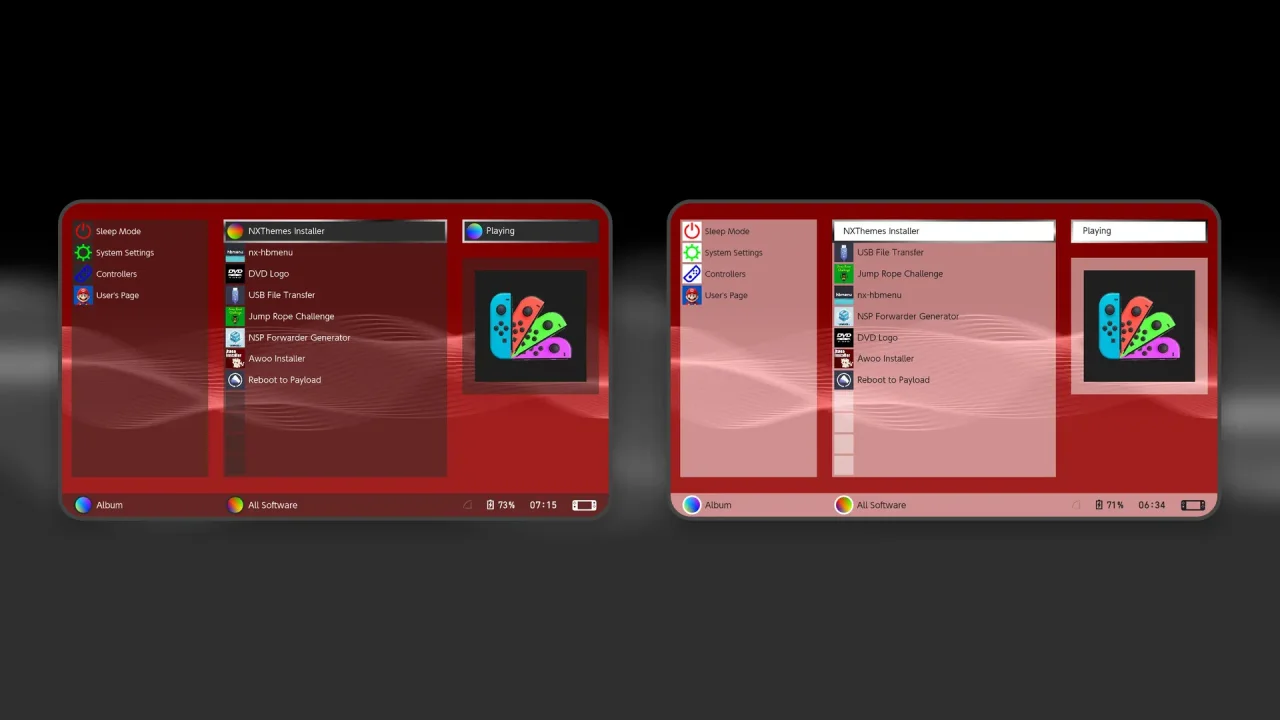Click the console icon next to 06:34
1280x720 pixels.
coord(1193,505)
